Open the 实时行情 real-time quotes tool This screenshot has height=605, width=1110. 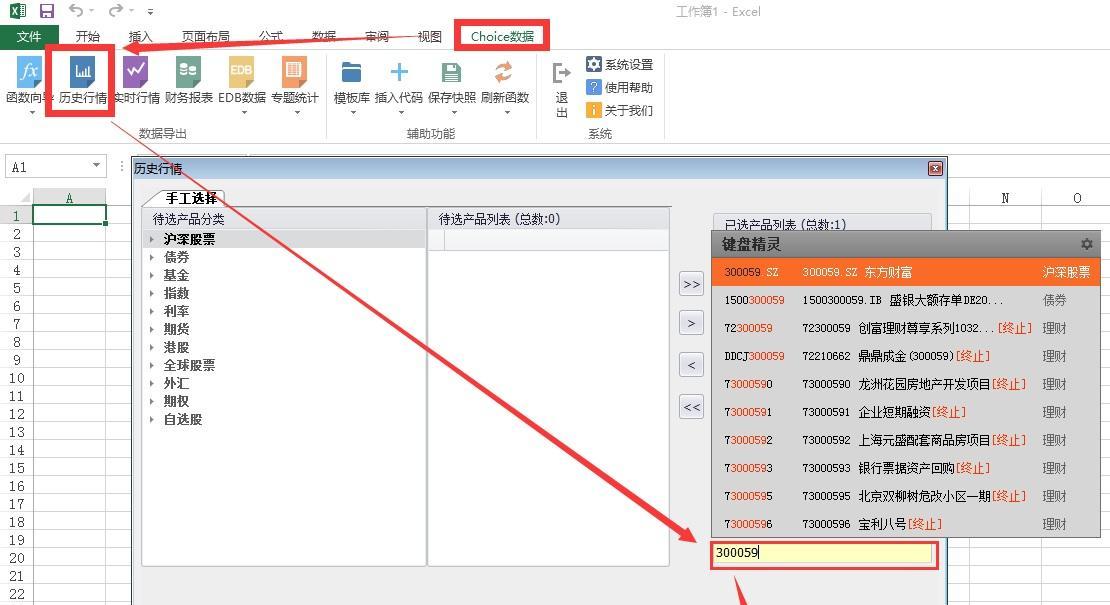(x=136, y=80)
